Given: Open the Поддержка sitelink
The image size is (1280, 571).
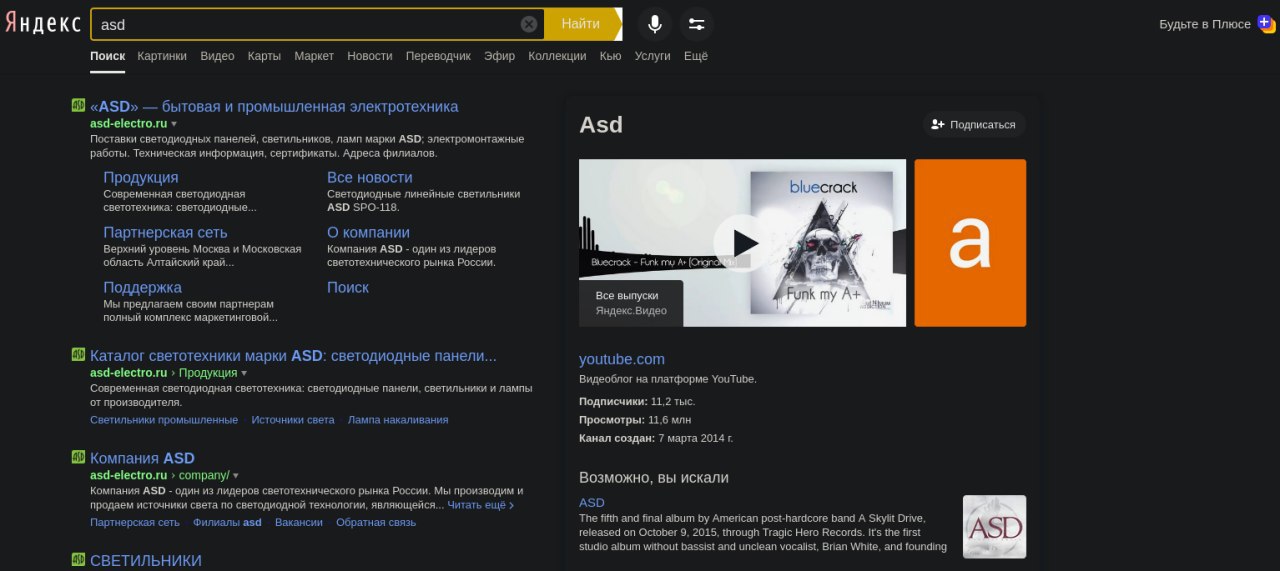Looking at the screenshot, I should coord(142,287).
